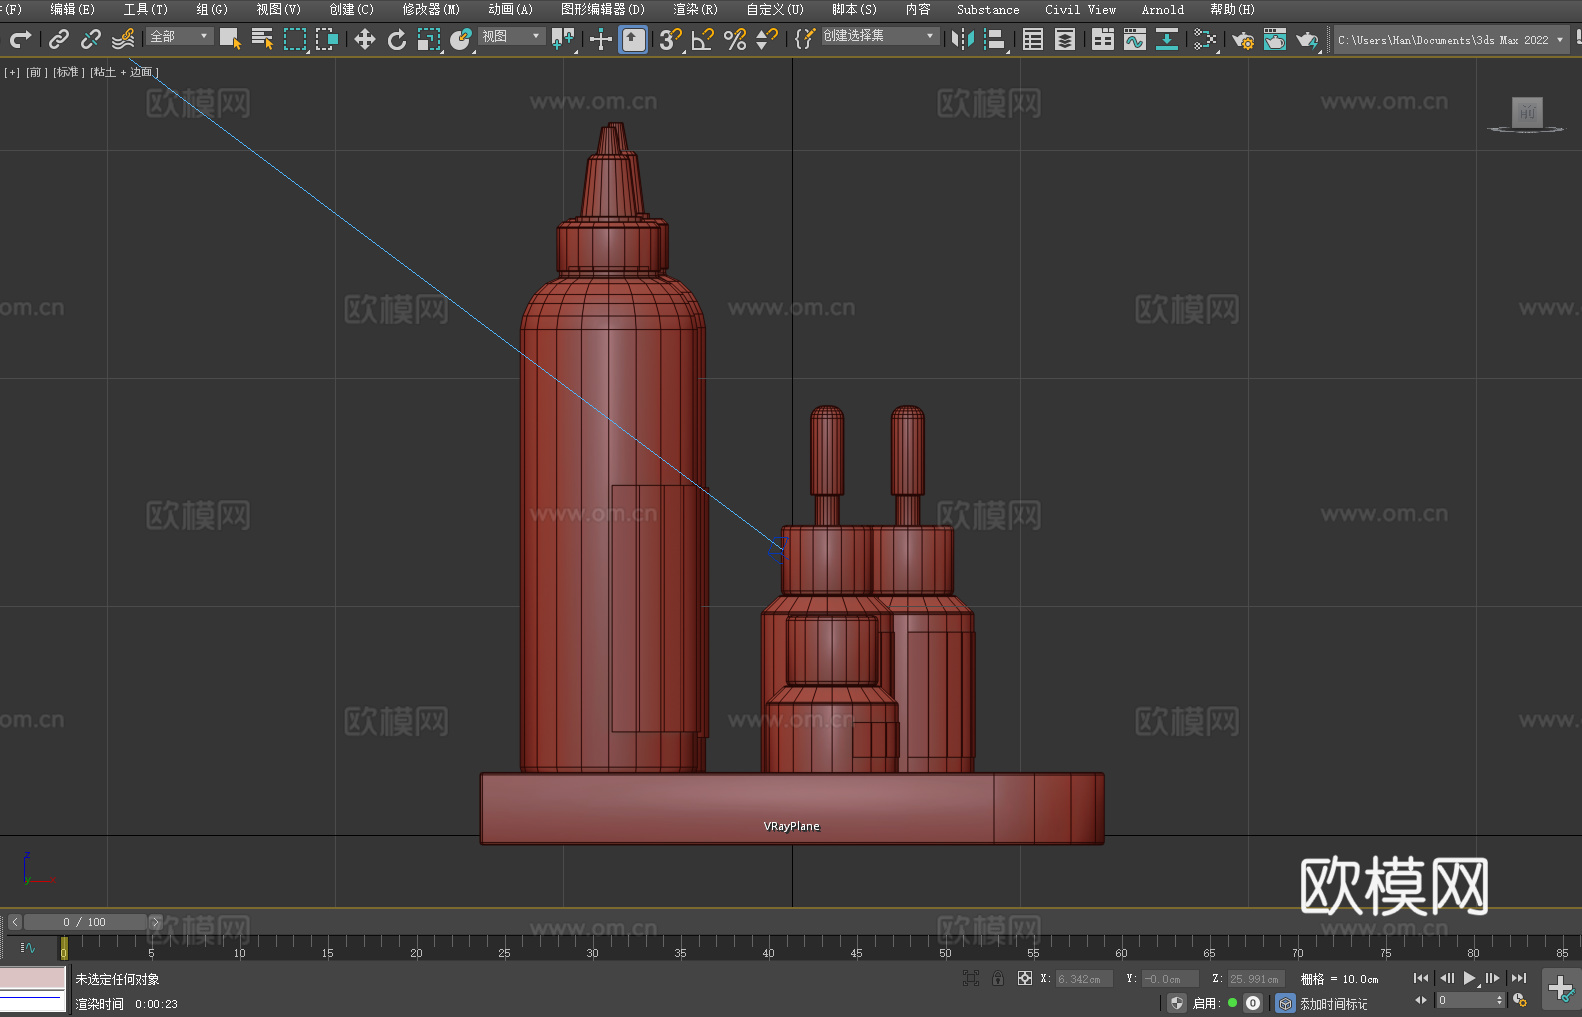Click the ViewCube front face
1582x1017 pixels.
click(x=1527, y=111)
